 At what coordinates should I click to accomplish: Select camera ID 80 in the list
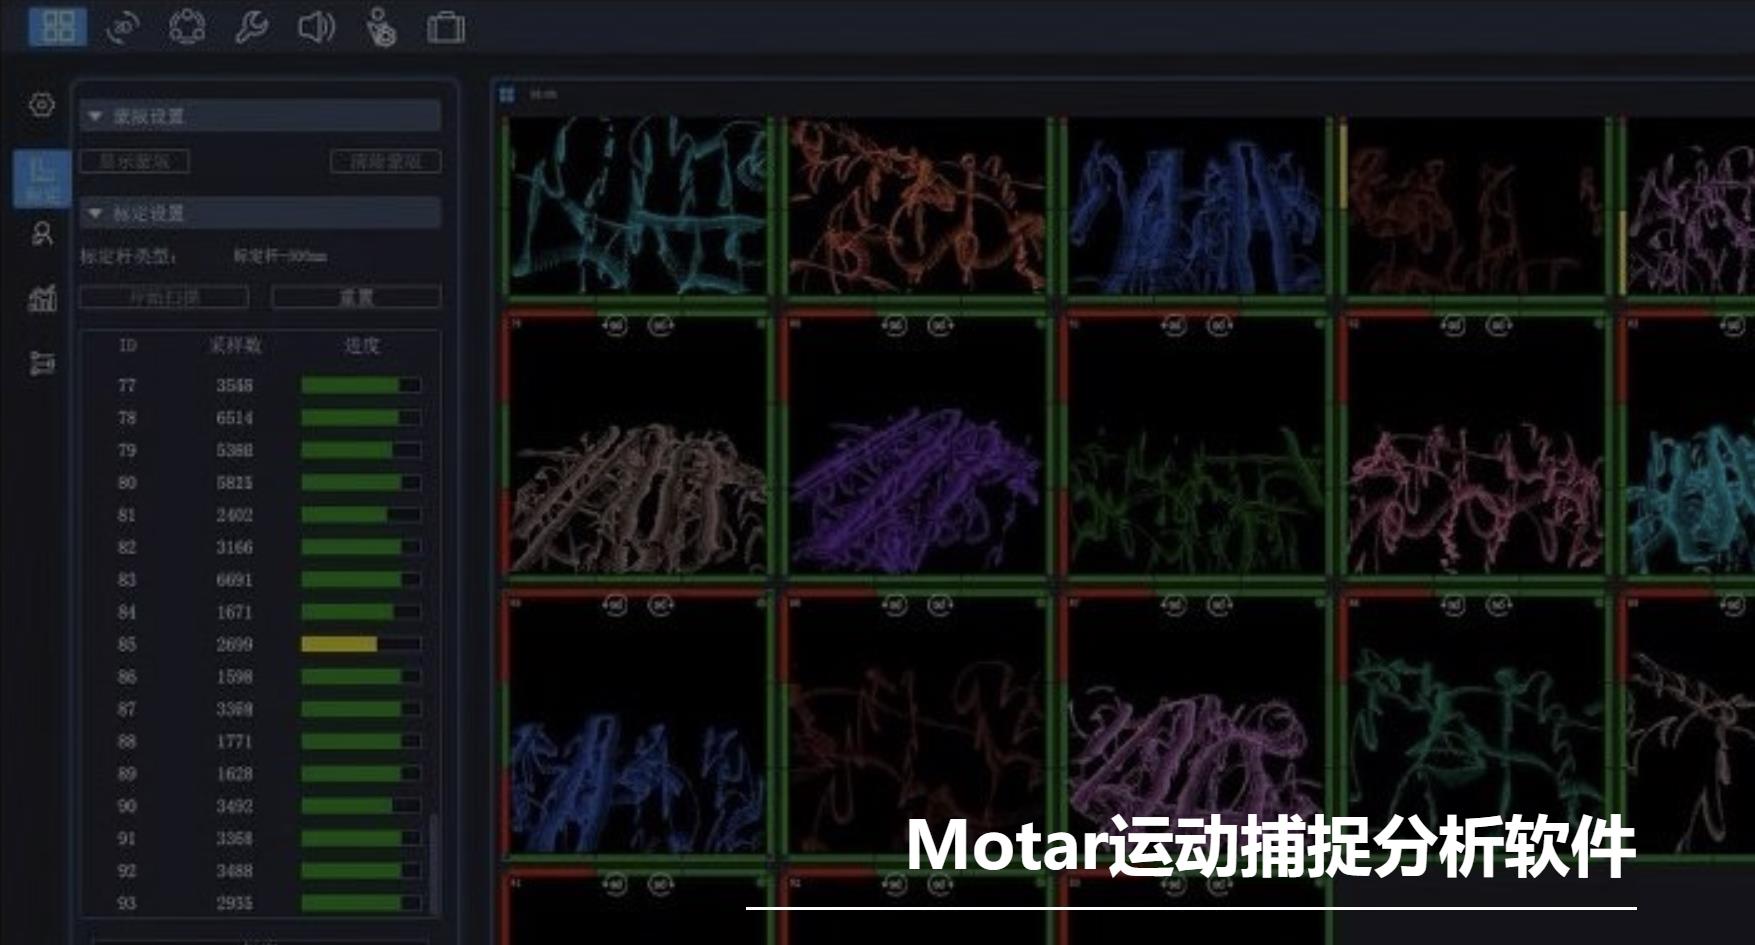[x=127, y=483]
